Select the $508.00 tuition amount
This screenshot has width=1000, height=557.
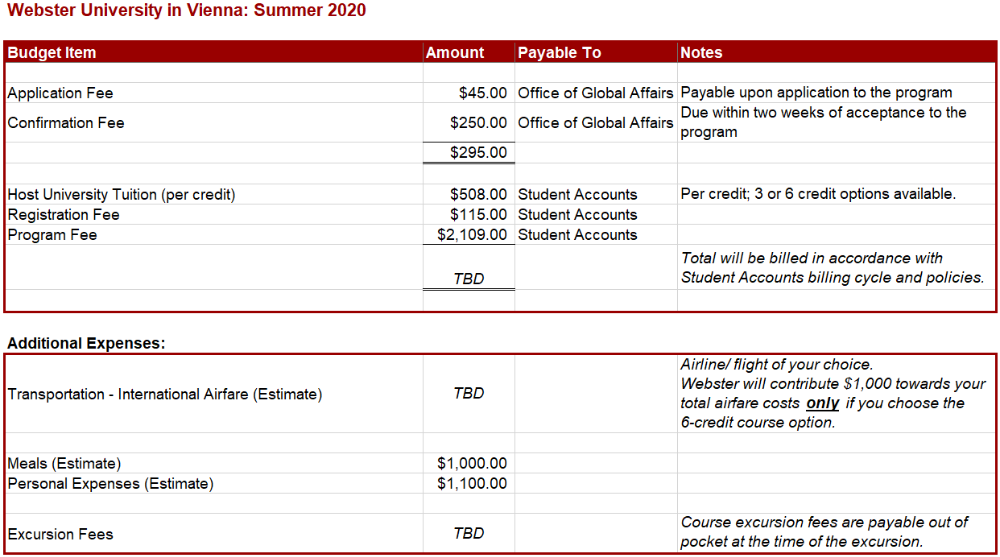[x=478, y=195]
